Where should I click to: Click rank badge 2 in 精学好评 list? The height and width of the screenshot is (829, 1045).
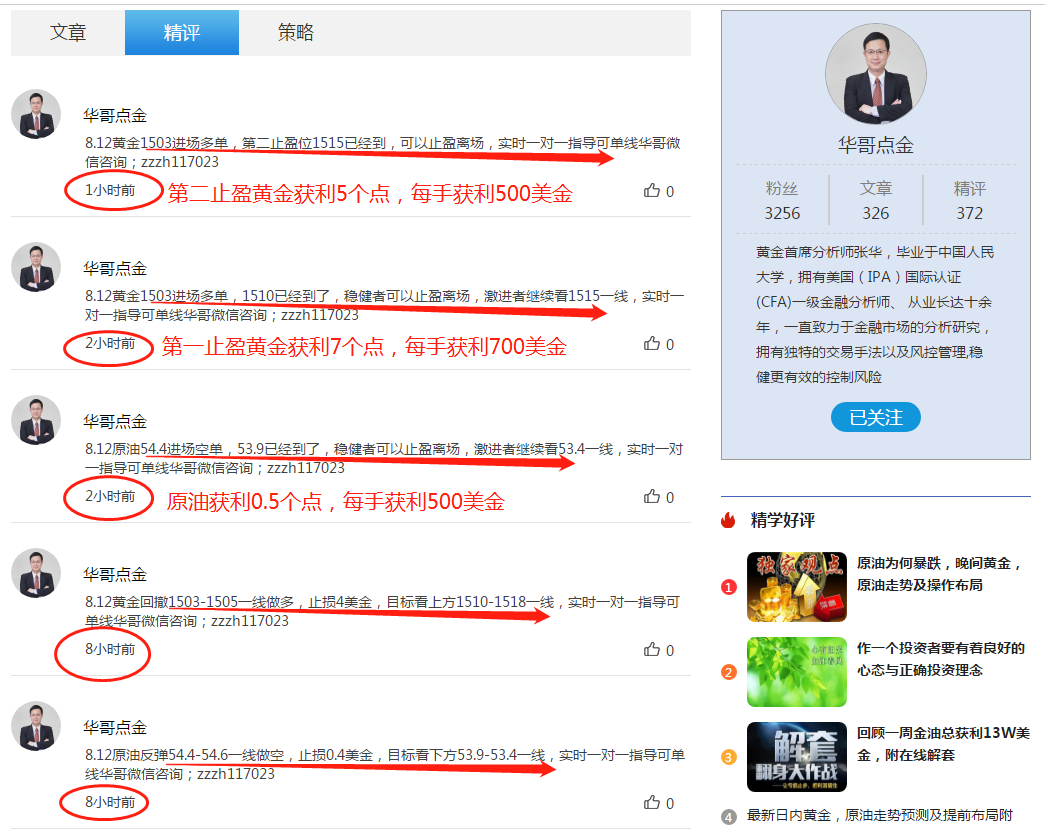(x=728, y=672)
